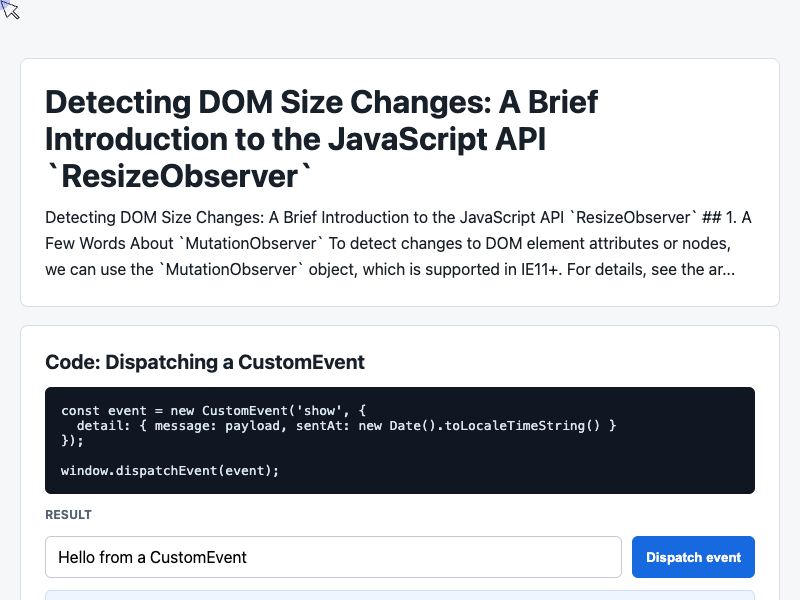Click JavaScript API in the large title
The width and height of the screenshot is (800, 600).
point(437,139)
